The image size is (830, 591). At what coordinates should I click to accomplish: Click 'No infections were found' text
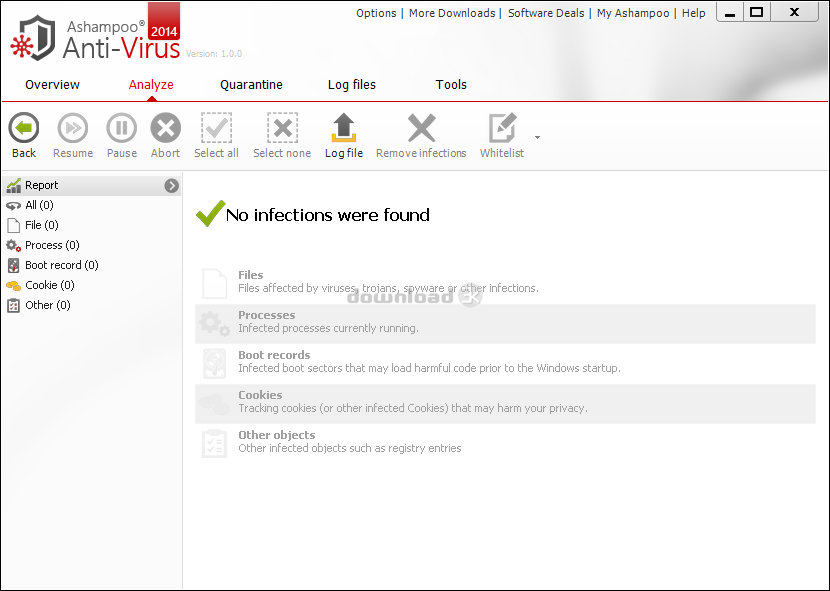[328, 215]
